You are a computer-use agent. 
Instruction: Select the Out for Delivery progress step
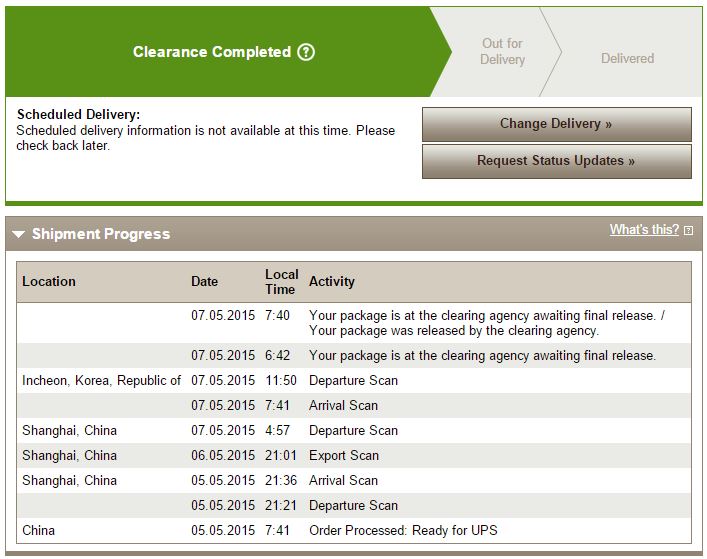[502, 51]
